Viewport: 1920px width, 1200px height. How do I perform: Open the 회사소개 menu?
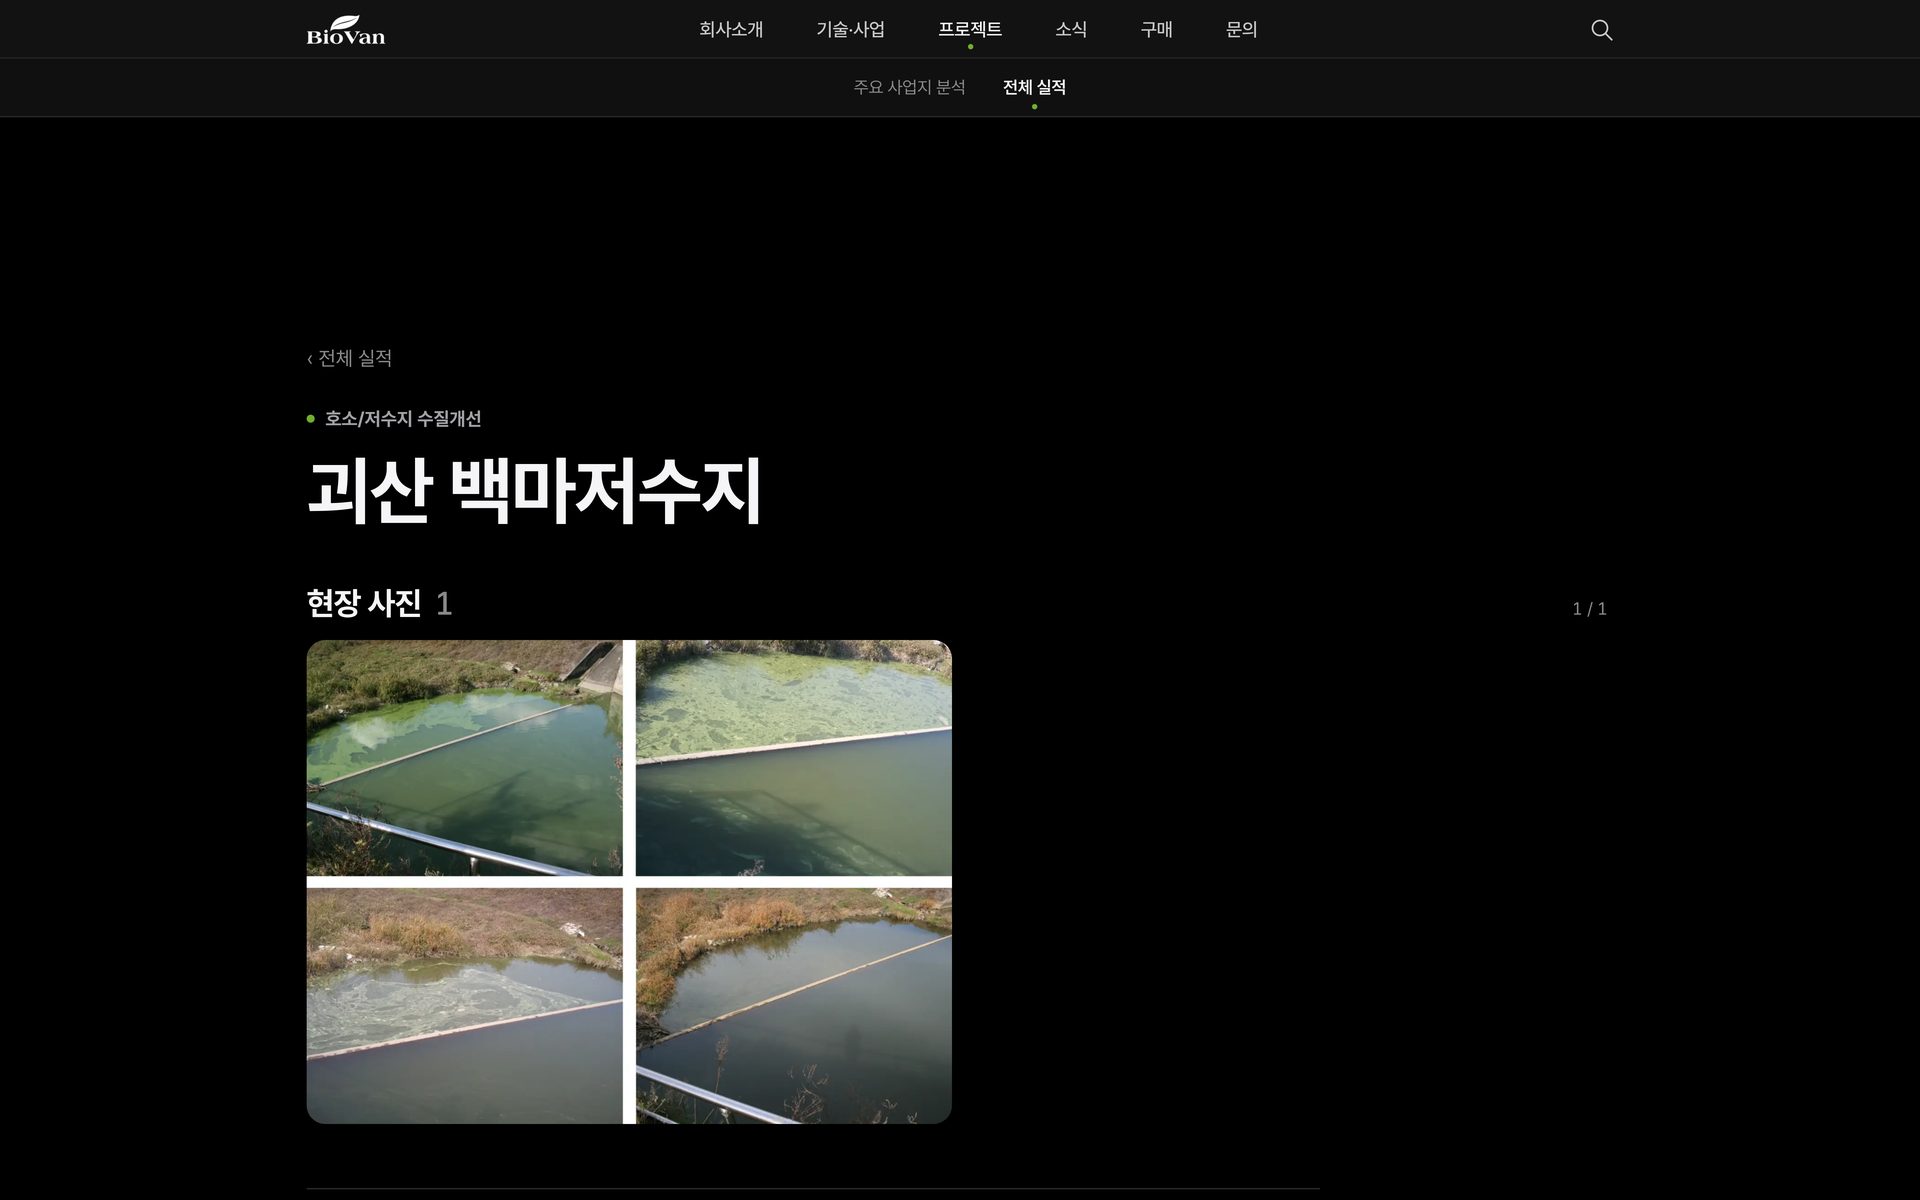731,30
